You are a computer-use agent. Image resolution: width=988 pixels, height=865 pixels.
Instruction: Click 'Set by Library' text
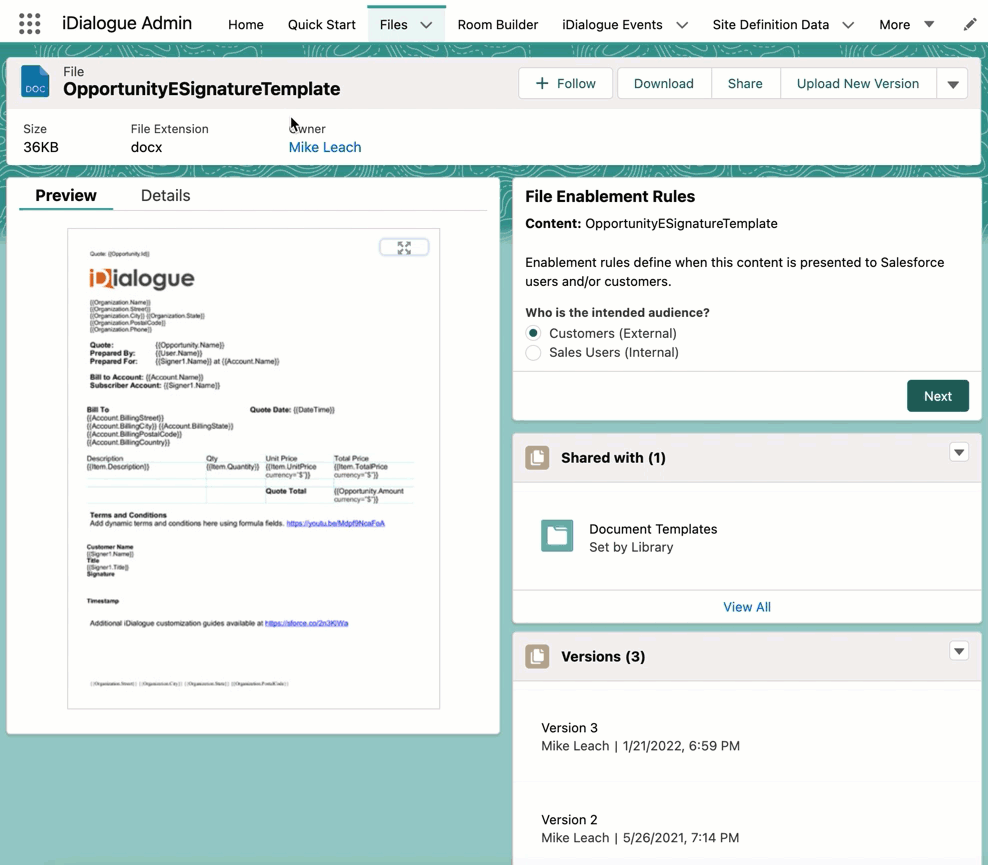631,547
